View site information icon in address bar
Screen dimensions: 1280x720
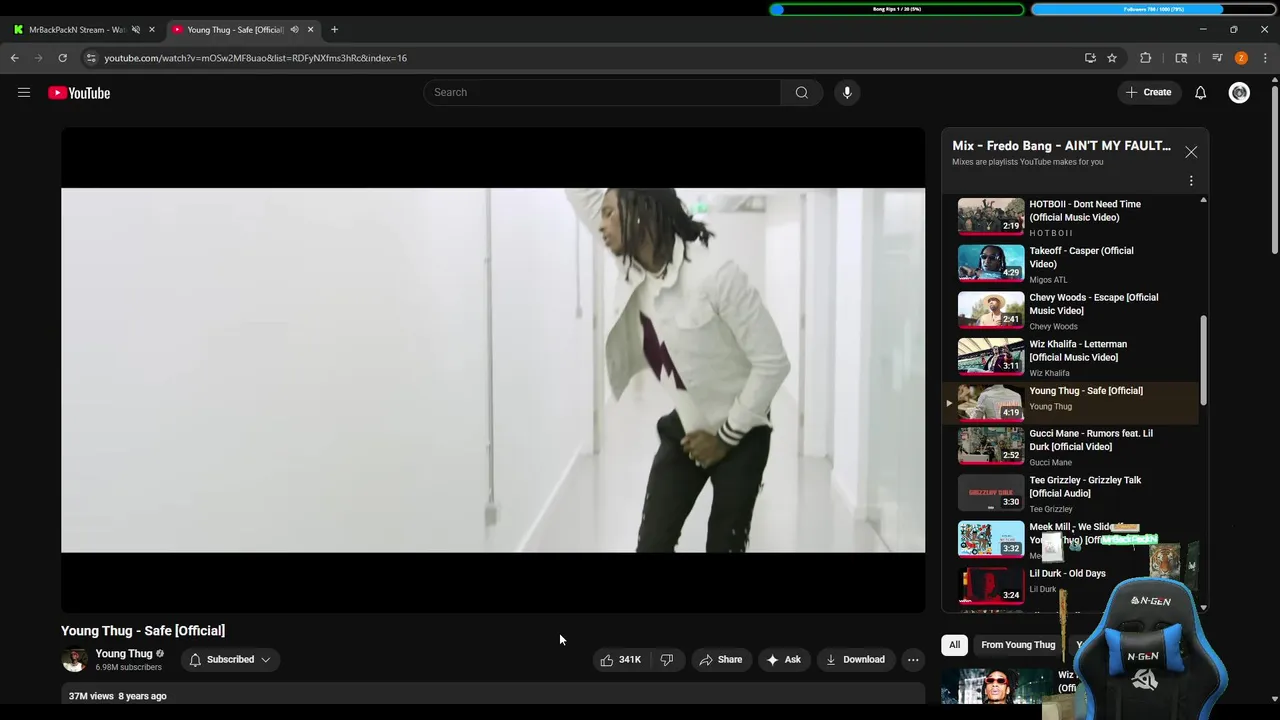(91, 58)
